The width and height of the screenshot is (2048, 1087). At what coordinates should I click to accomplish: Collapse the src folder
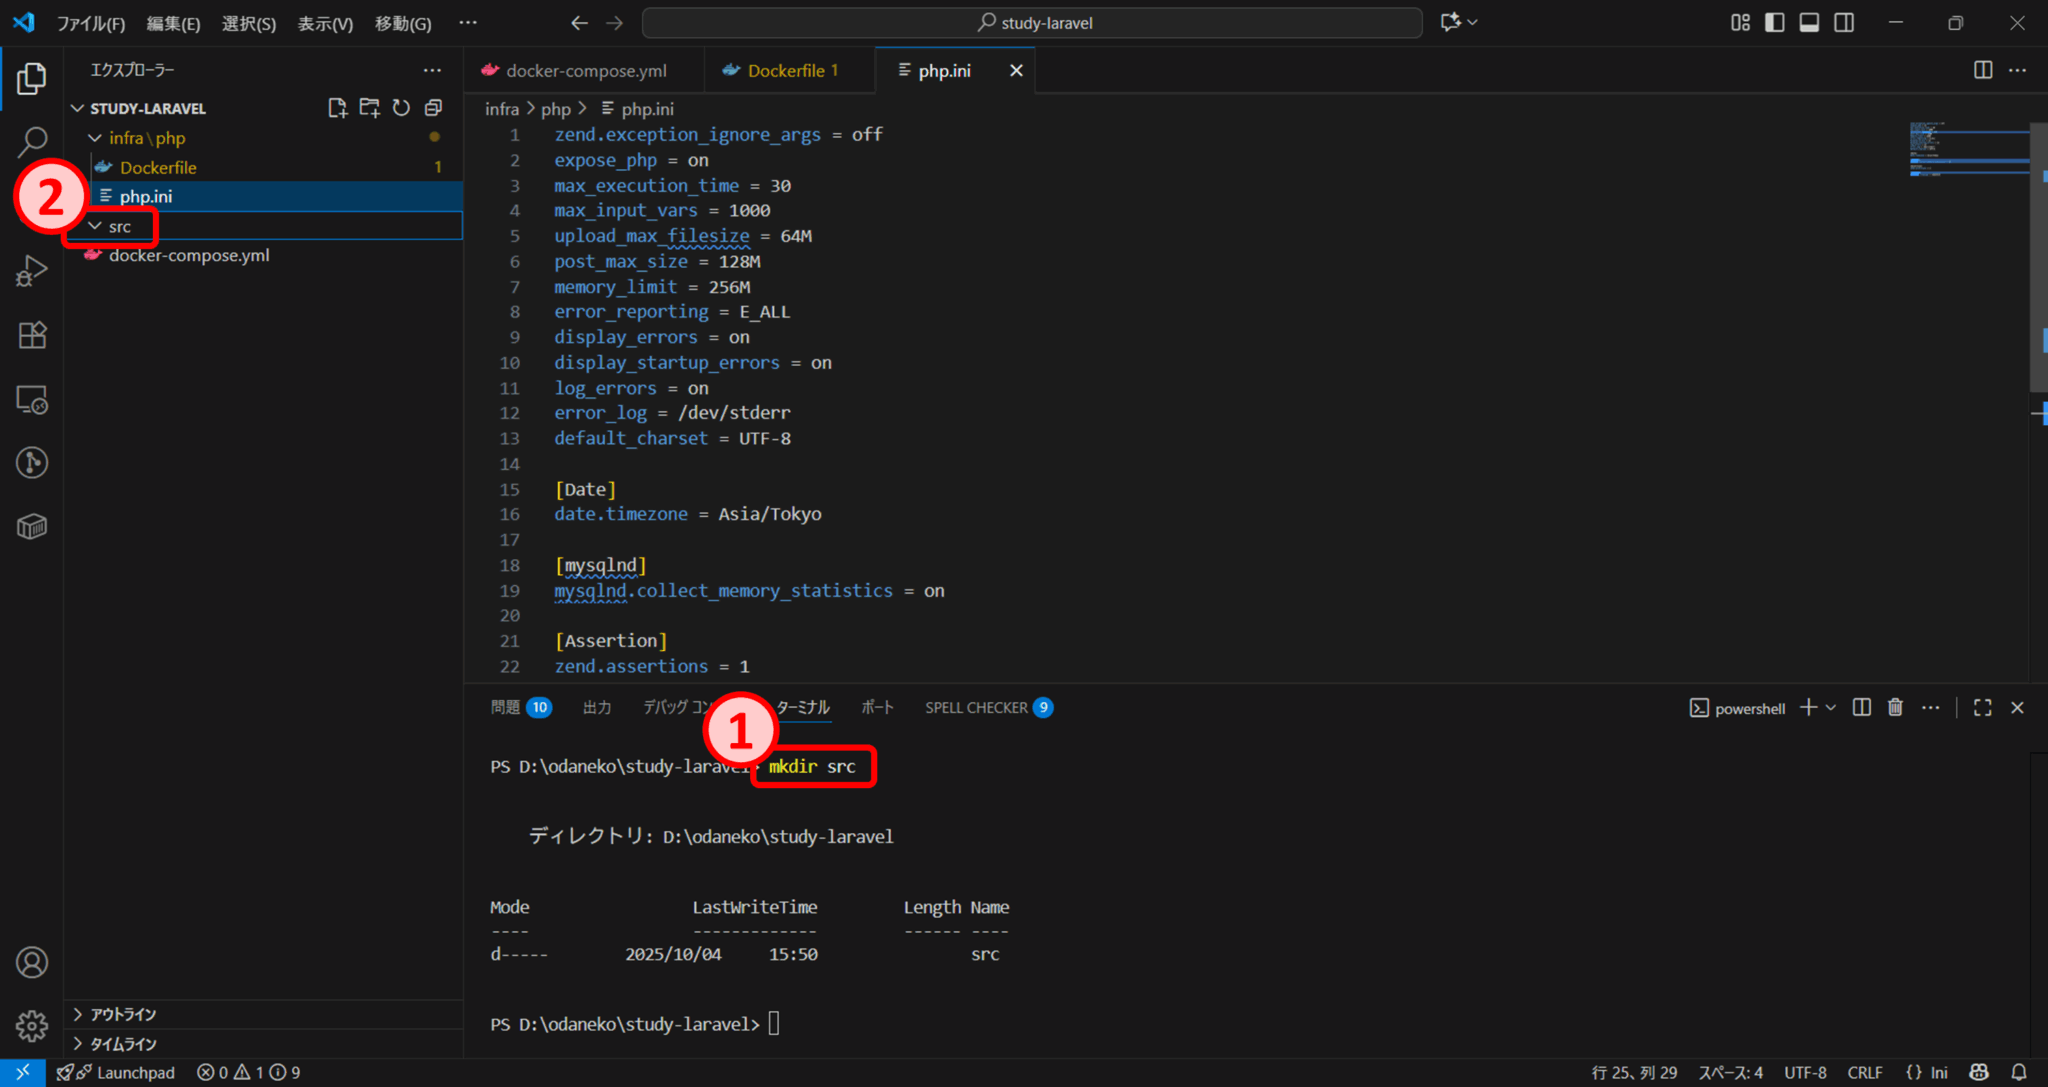coord(95,226)
